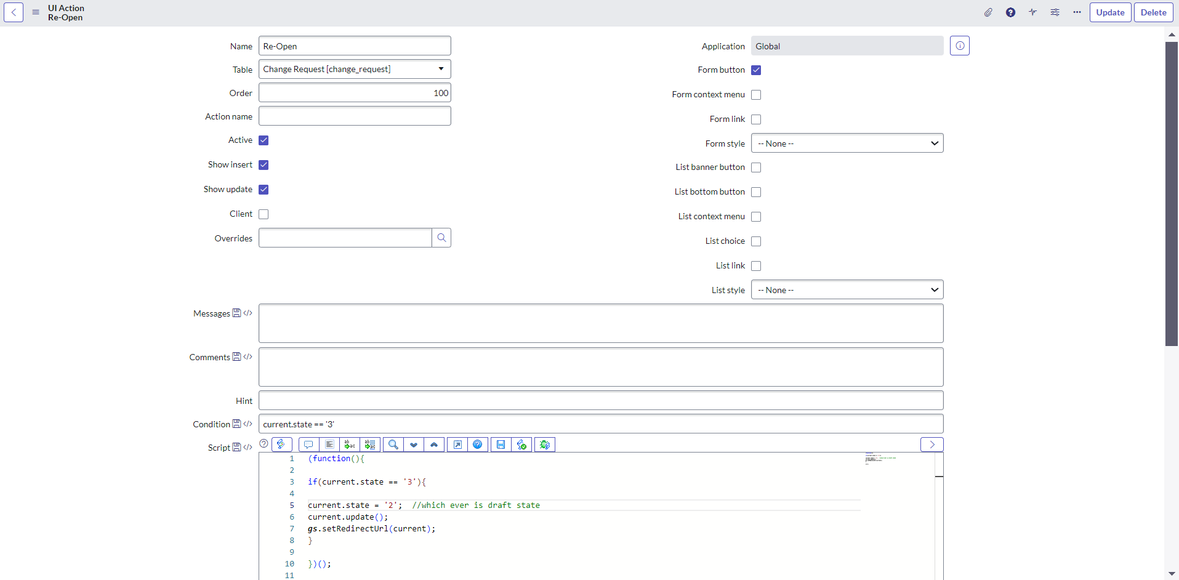Click the blue help icon in script toolbar
The height and width of the screenshot is (580, 1179).
point(477,445)
